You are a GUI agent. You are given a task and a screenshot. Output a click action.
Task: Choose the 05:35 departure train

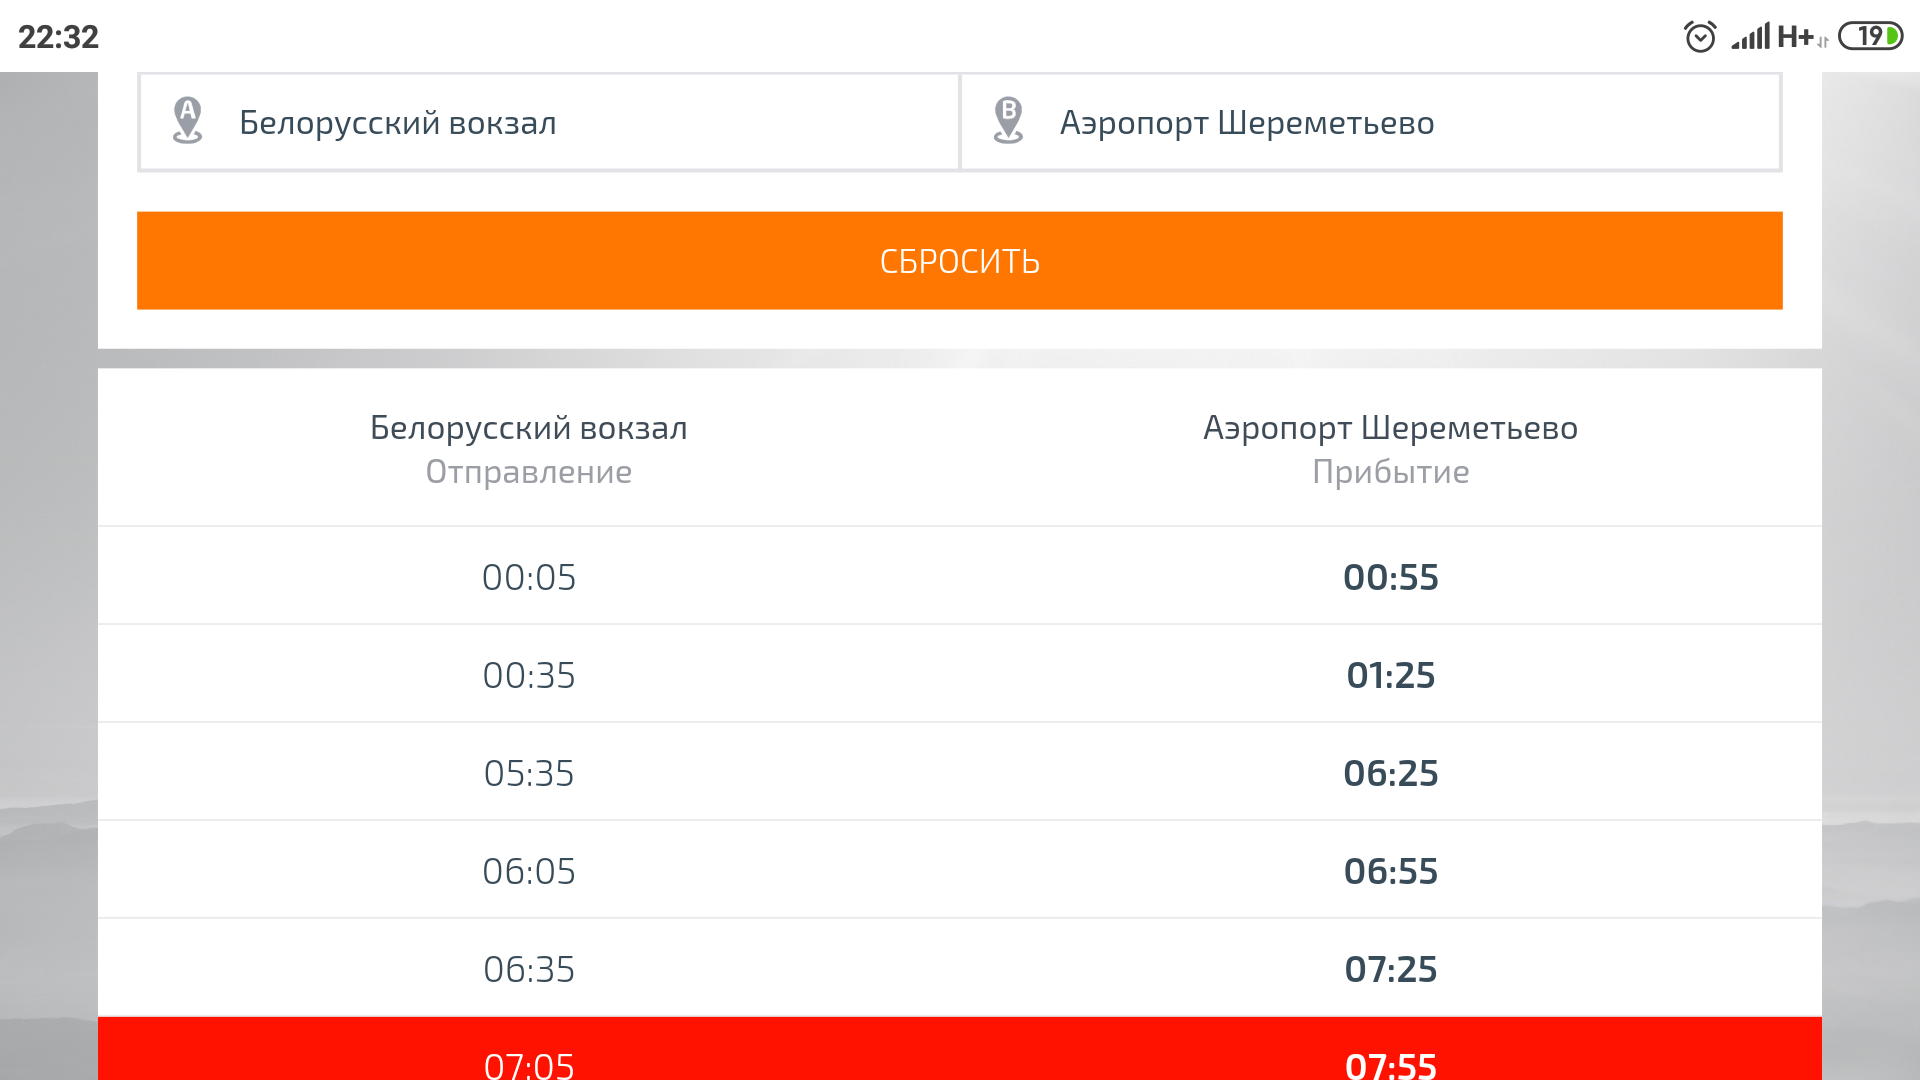tap(529, 773)
